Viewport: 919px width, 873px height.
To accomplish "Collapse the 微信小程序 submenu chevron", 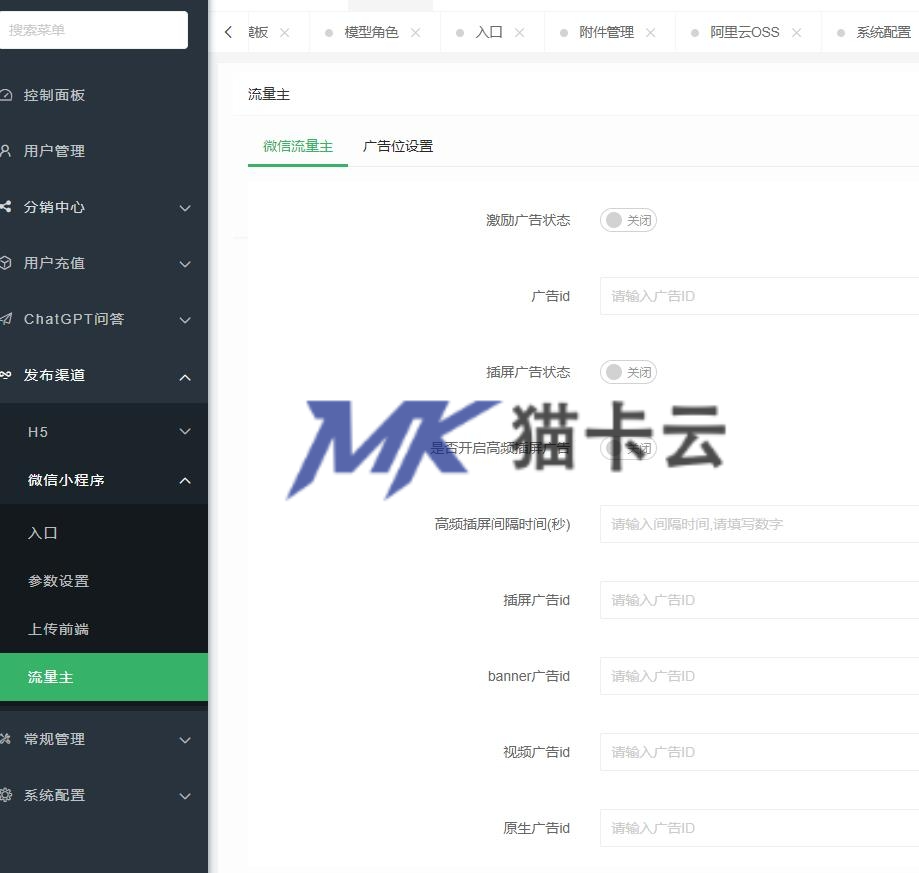I will 185,481.
